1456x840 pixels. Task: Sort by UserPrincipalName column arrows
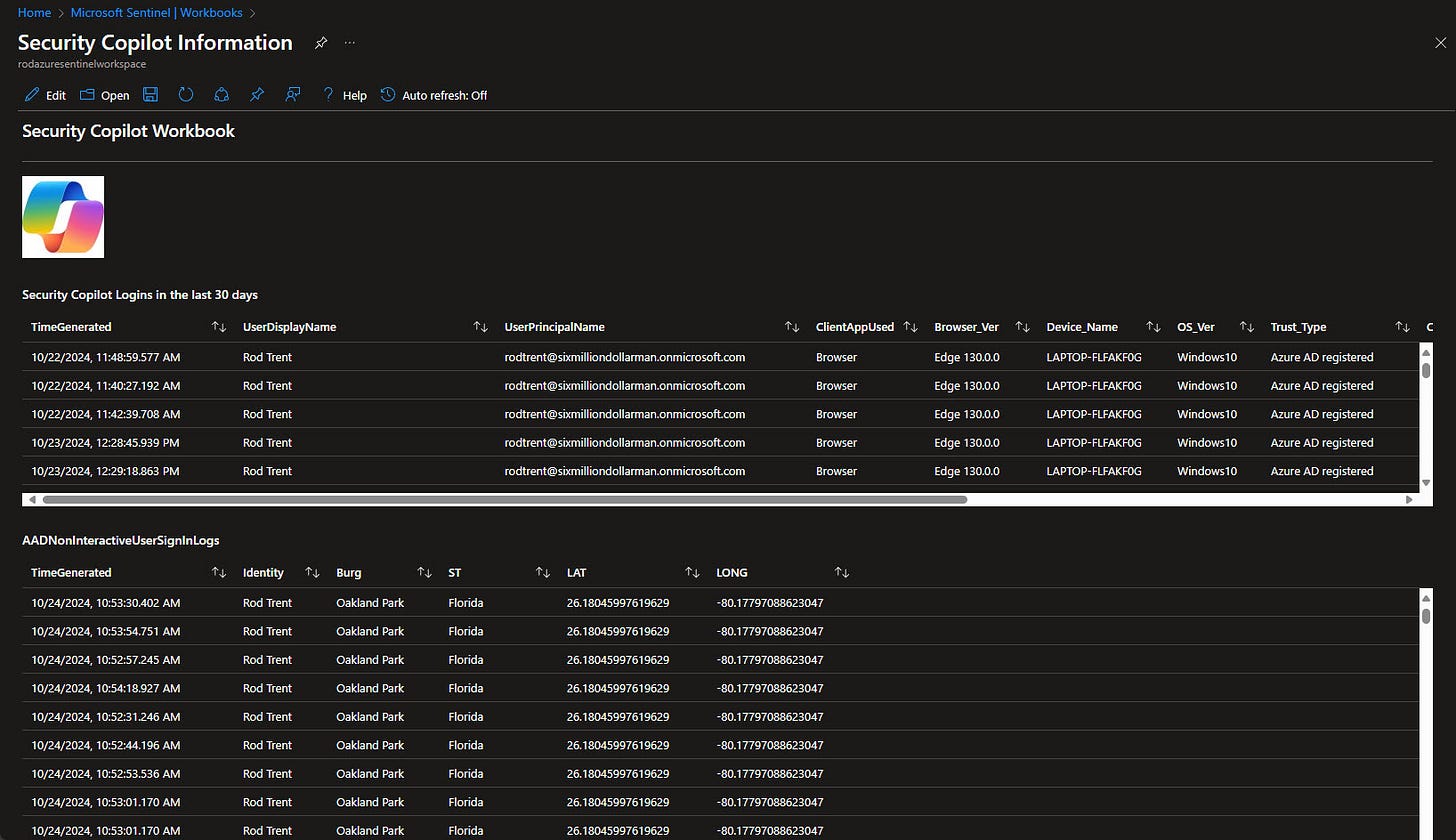tap(792, 327)
